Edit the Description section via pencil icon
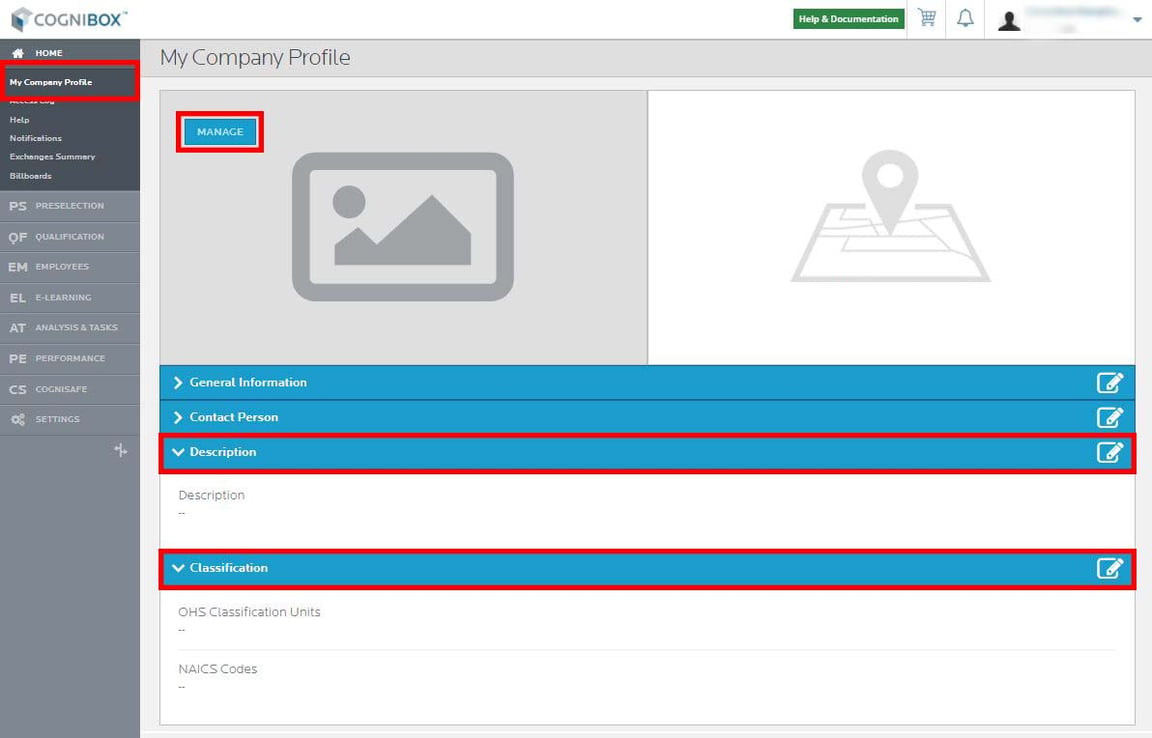Screen dimensions: 1152x738 (x=1109, y=452)
